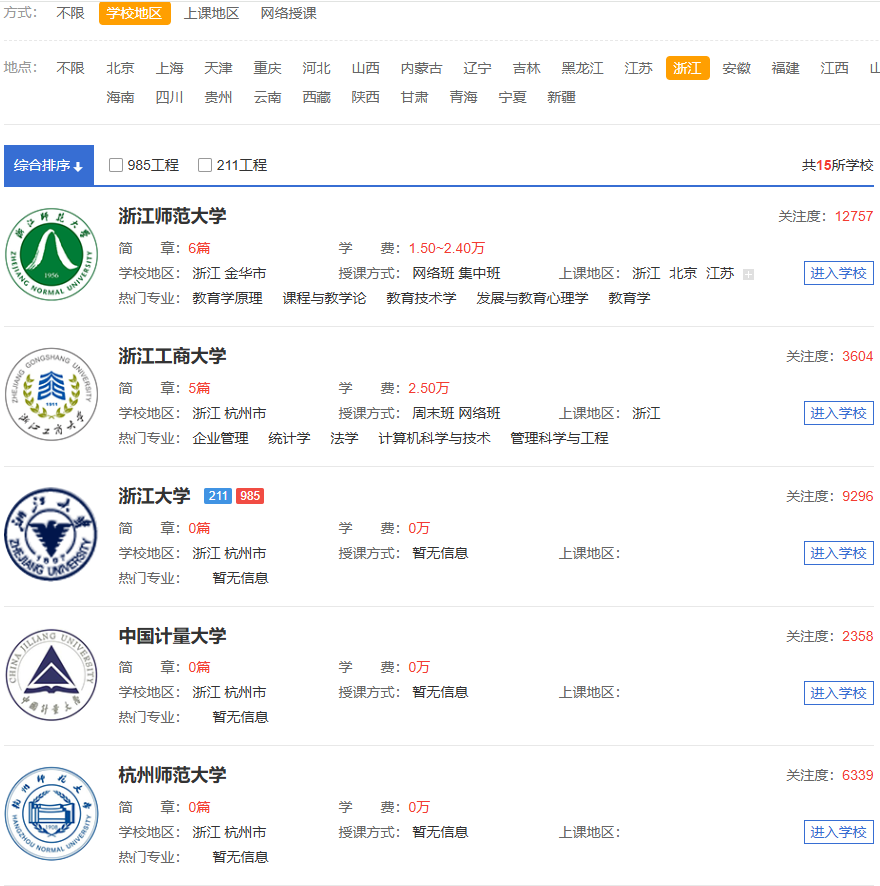The width and height of the screenshot is (880, 886).
Task: Open the 教育技术学 major
Action: point(422,298)
